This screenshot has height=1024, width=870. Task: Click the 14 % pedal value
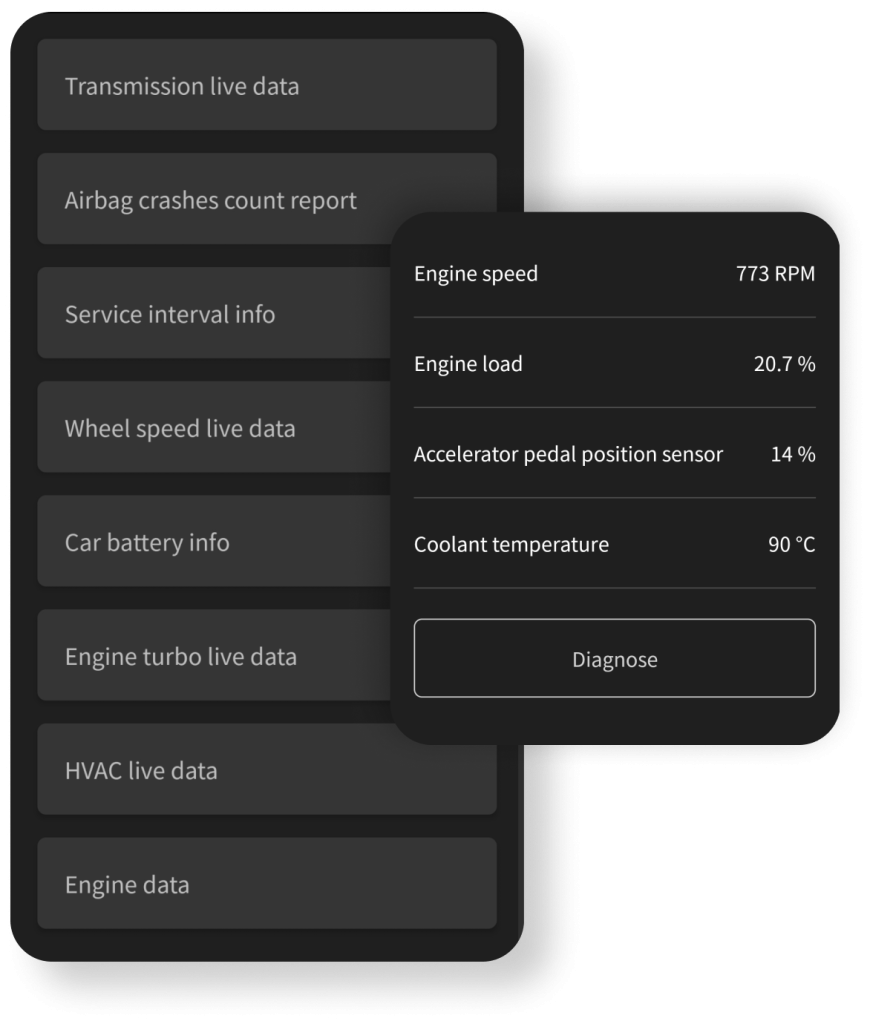coord(793,454)
